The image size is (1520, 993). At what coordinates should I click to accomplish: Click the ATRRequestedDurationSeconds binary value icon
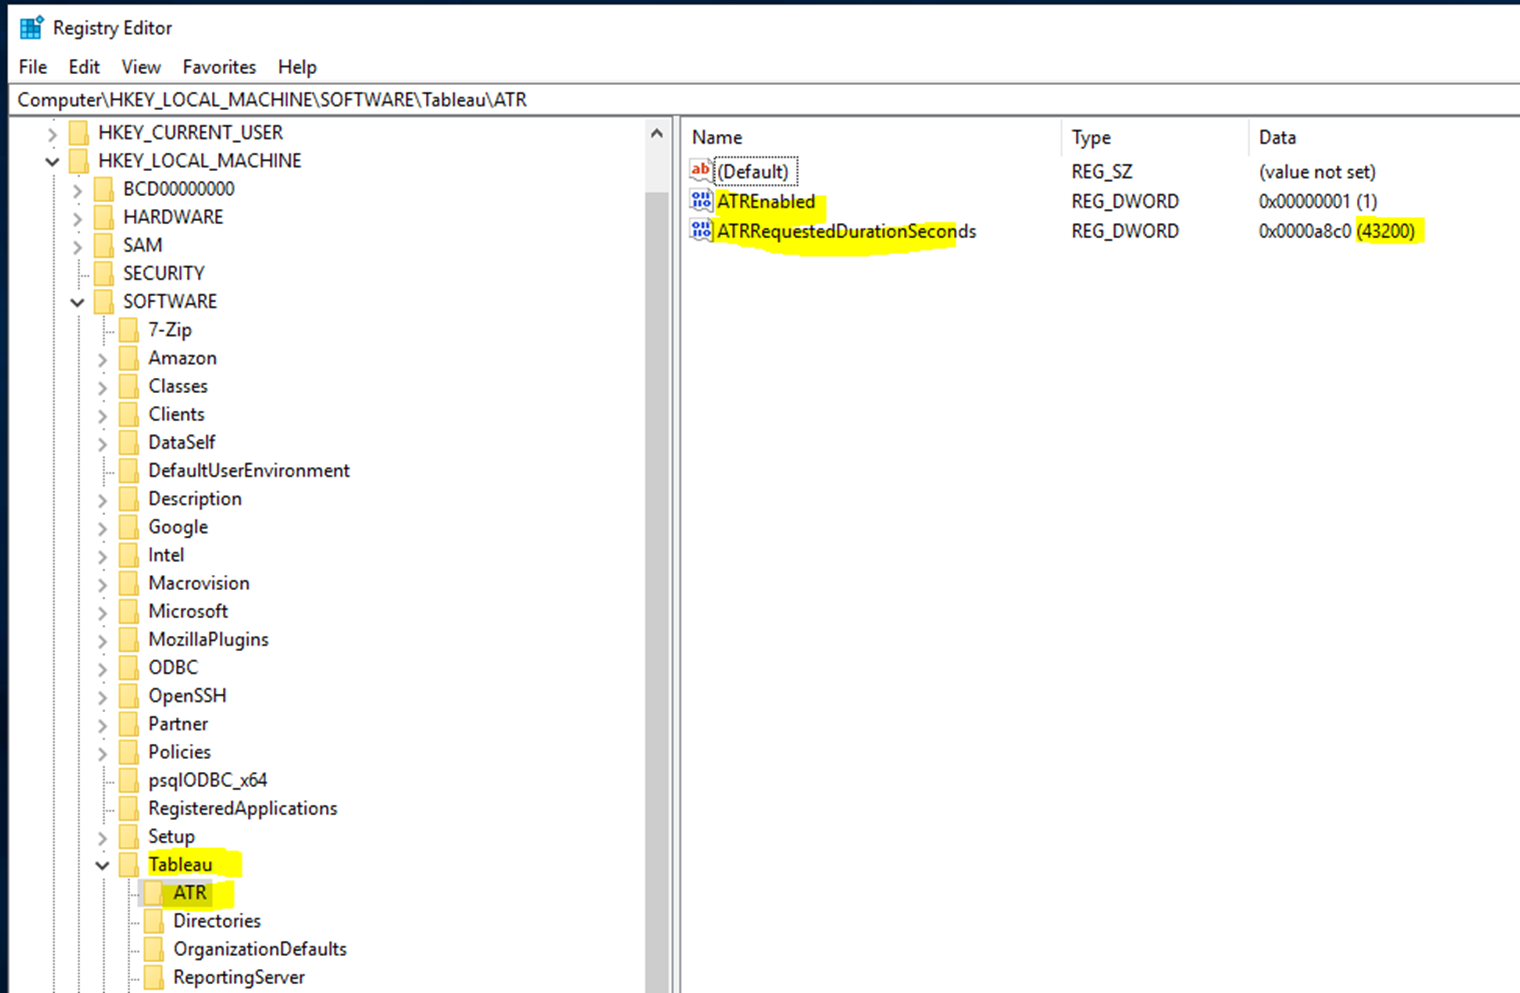pos(700,231)
